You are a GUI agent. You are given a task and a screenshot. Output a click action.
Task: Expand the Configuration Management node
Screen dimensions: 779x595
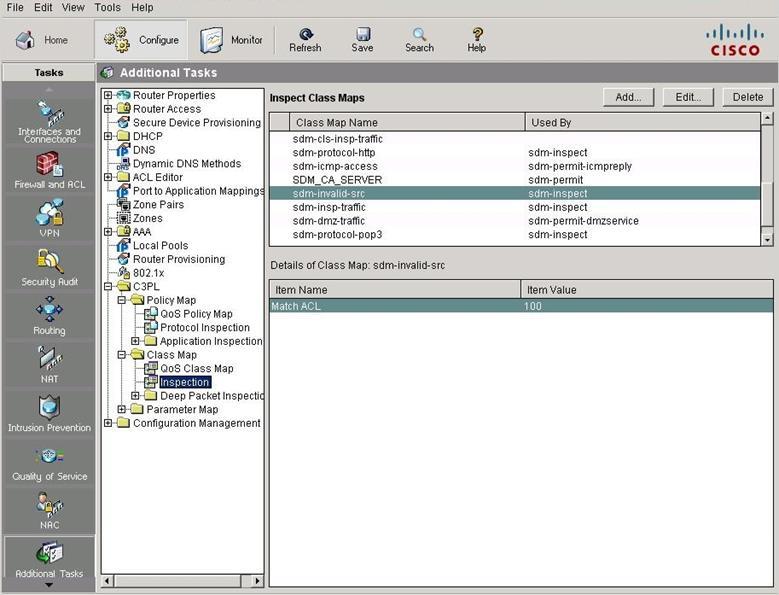pos(108,423)
